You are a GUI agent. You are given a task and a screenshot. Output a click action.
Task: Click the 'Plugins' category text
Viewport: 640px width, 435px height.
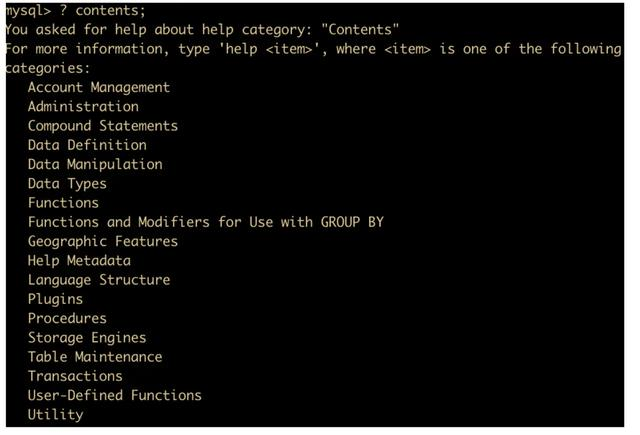click(x=56, y=300)
